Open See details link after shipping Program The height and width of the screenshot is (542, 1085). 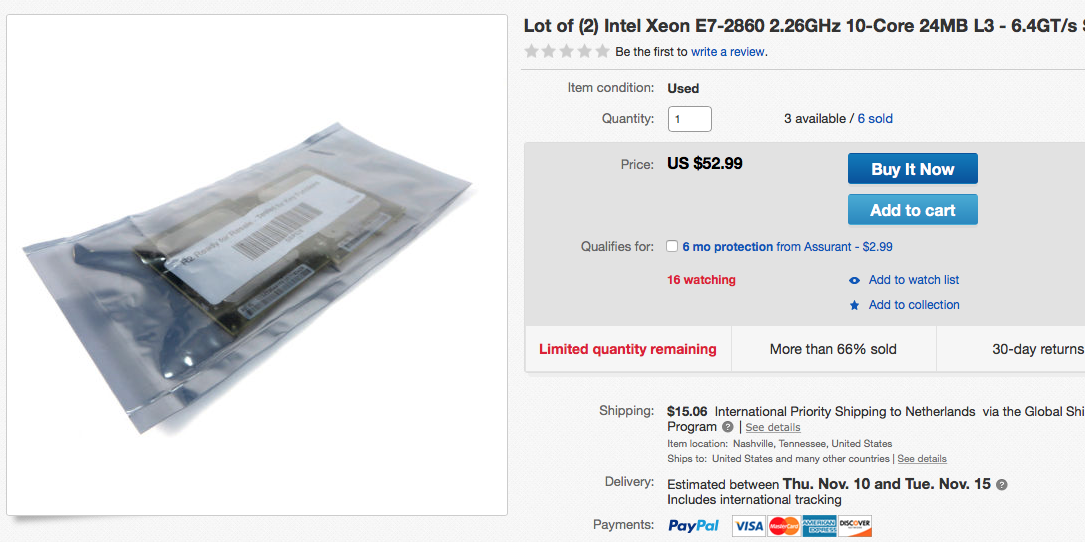(x=773, y=427)
